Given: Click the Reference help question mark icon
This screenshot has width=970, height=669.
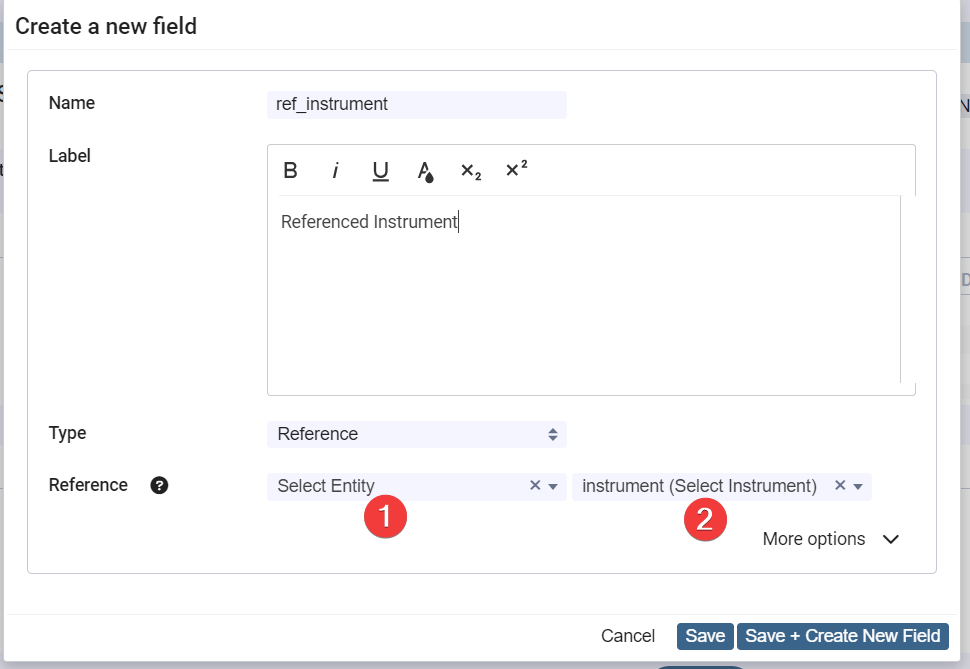Looking at the screenshot, I should (159, 486).
